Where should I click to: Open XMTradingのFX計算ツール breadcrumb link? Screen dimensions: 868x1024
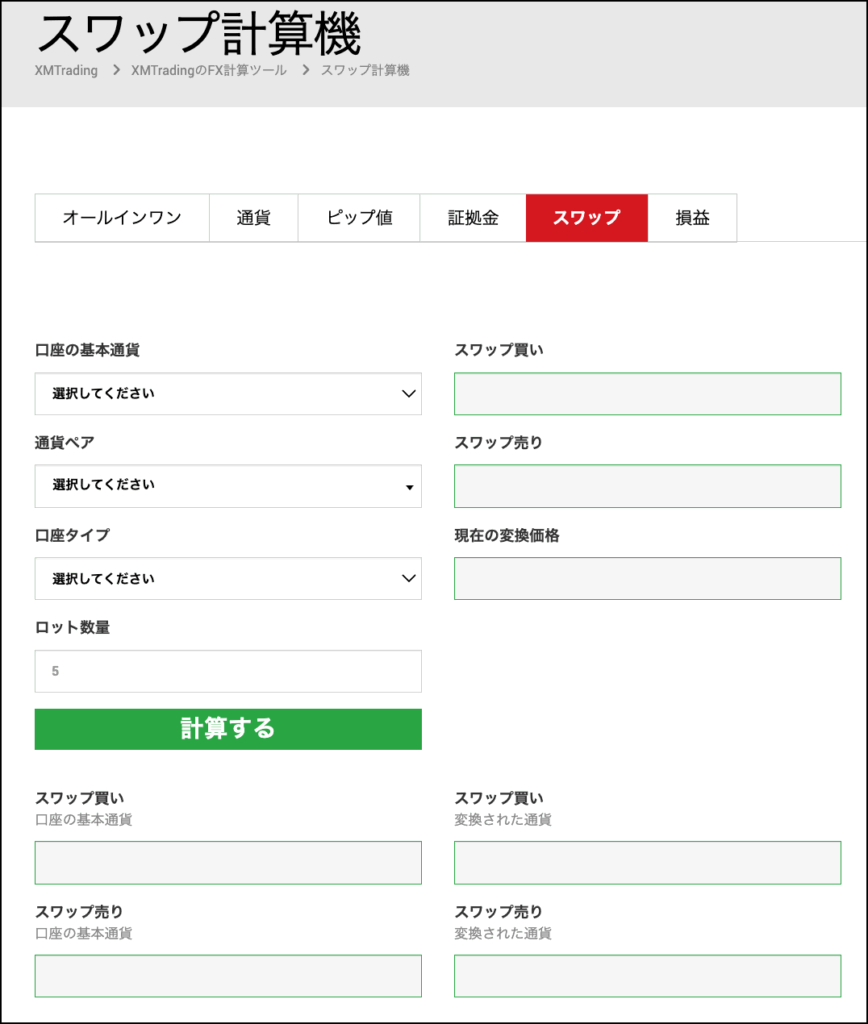click(x=207, y=70)
